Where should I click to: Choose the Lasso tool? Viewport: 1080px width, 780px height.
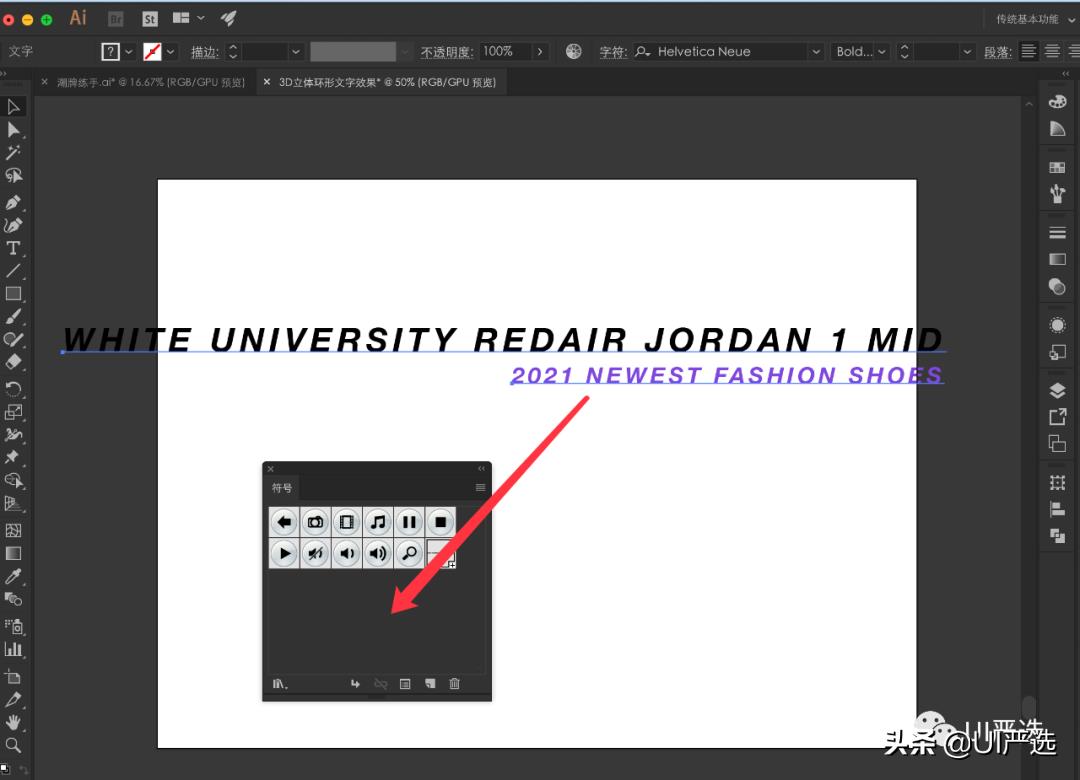click(x=13, y=175)
